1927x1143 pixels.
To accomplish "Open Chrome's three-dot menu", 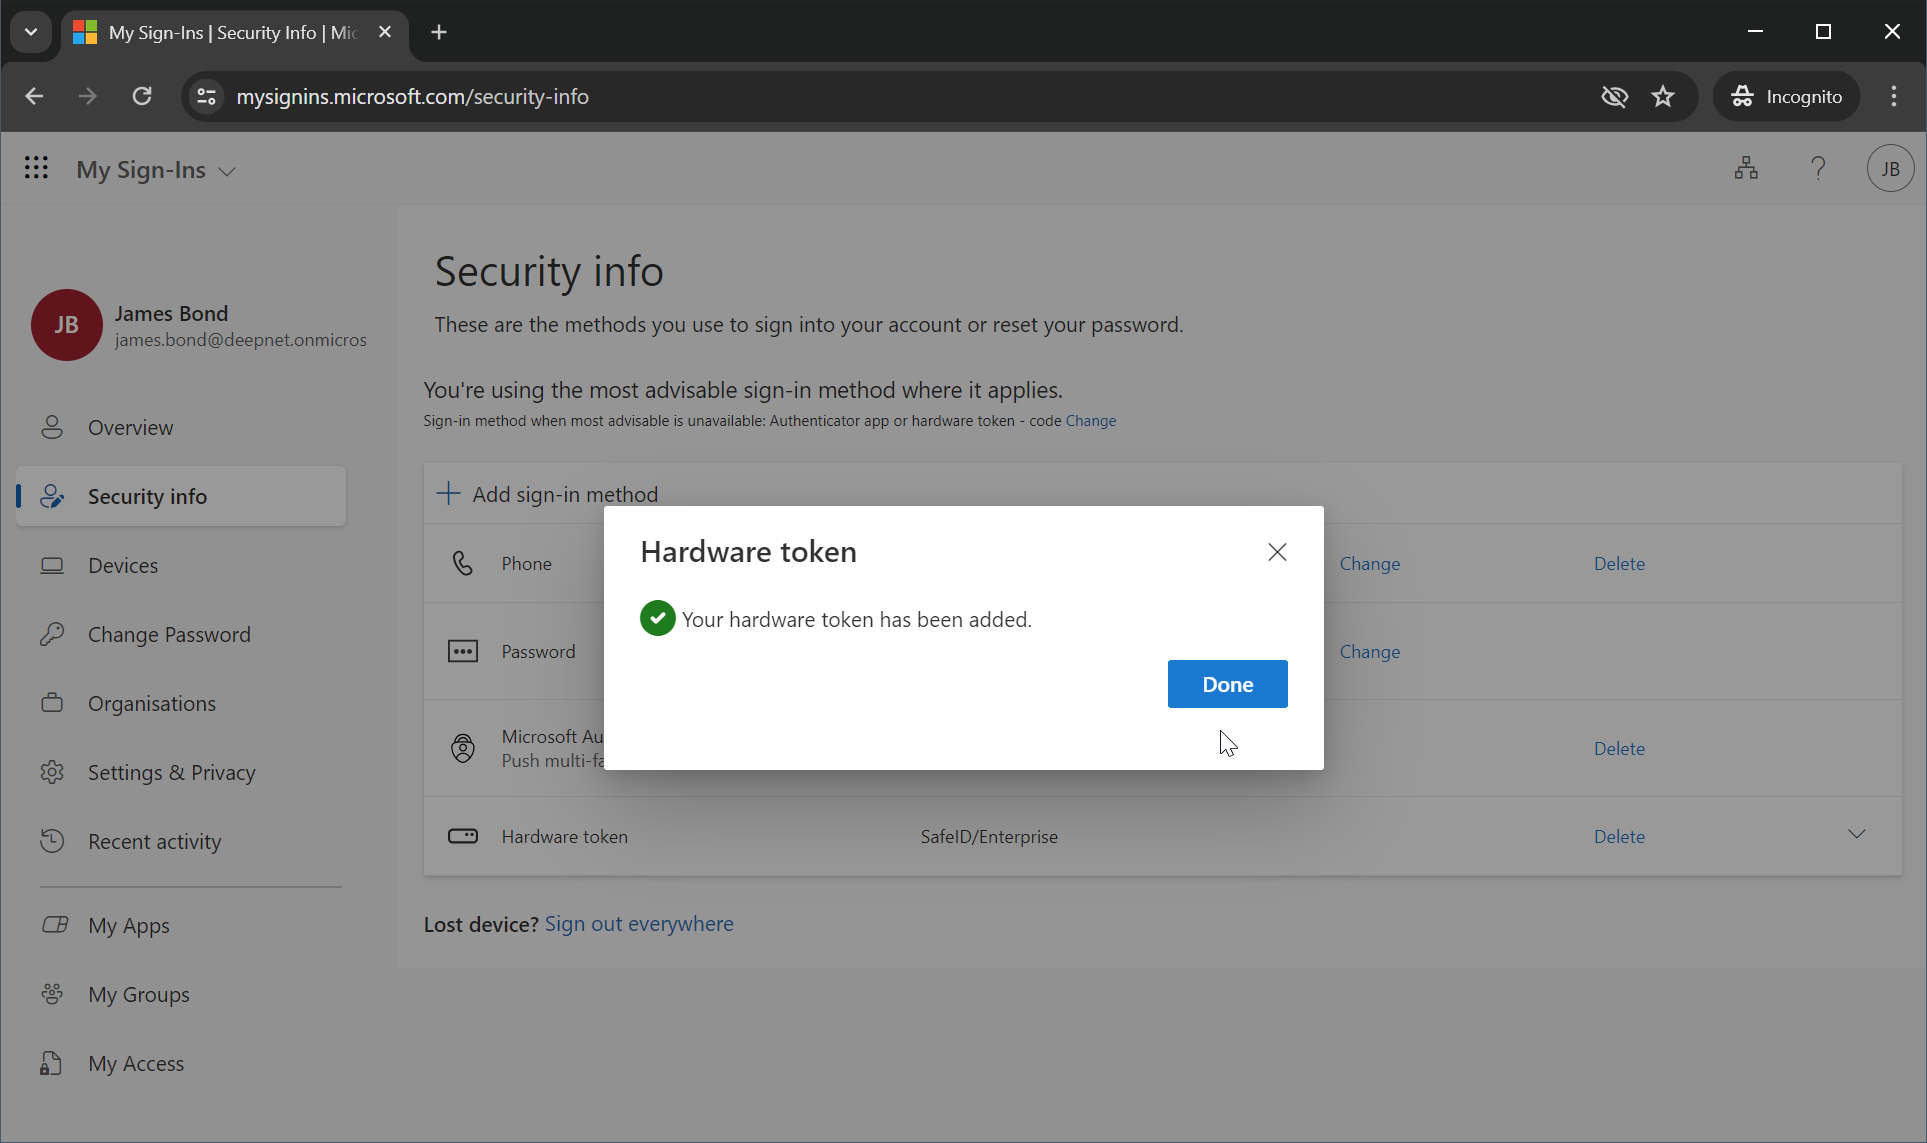I will (x=1893, y=96).
